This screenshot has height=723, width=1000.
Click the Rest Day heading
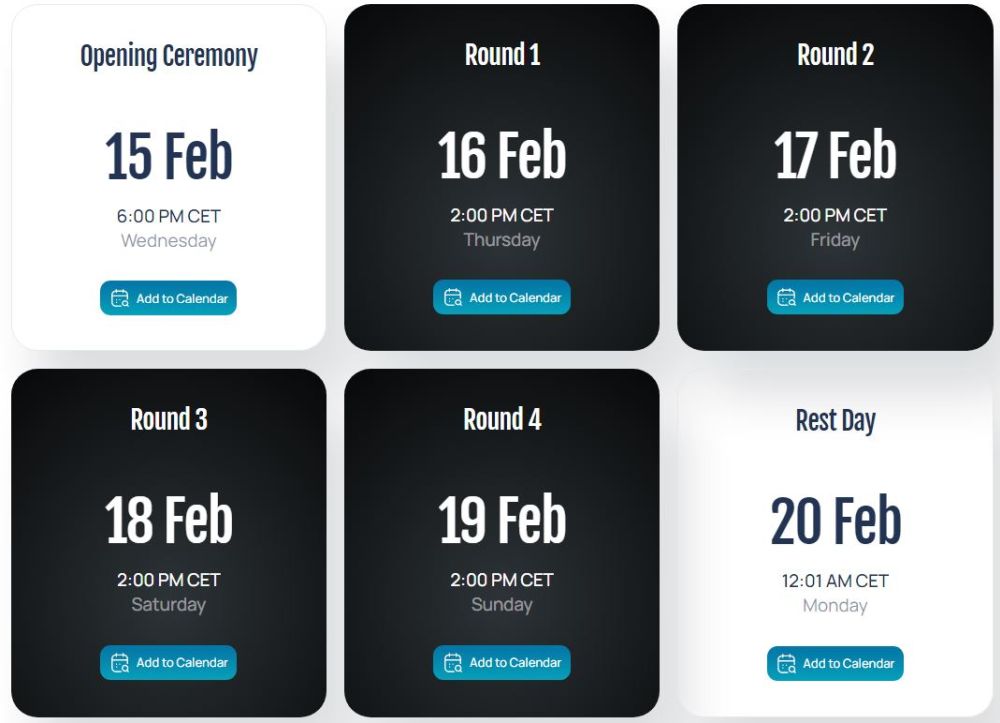pos(835,421)
